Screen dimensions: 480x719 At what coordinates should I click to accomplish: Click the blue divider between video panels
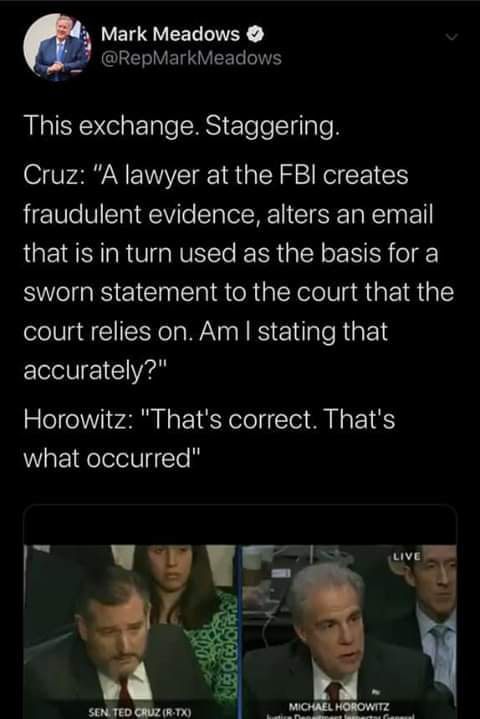point(239,631)
